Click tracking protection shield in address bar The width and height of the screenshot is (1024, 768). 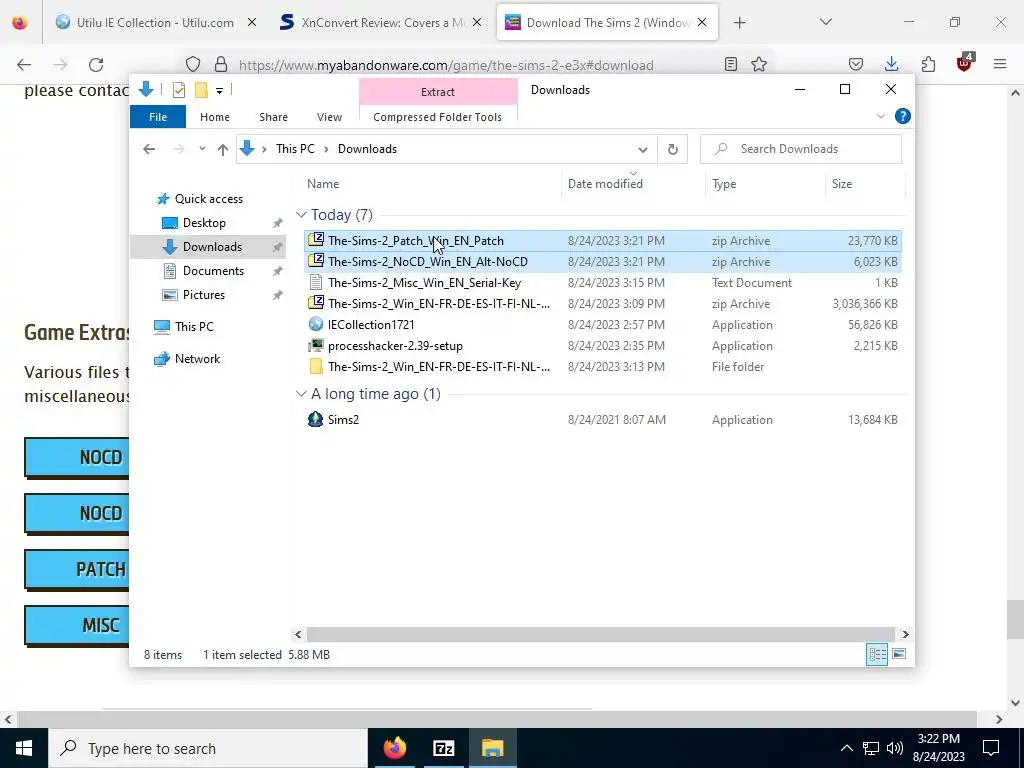tap(193, 64)
